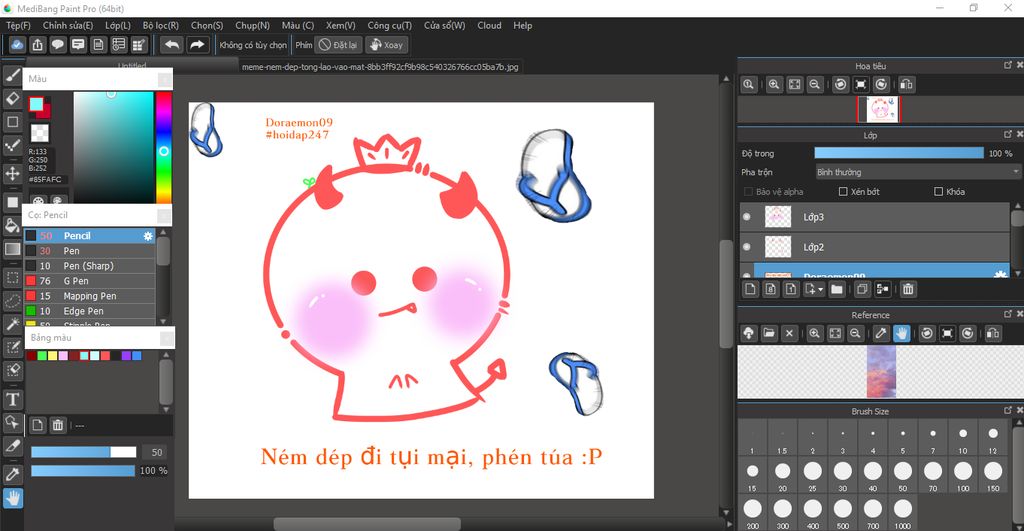1024x531 pixels.
Task: Open the Pha trộn blend mode dropdown
Action: click(x=917, y=172)
